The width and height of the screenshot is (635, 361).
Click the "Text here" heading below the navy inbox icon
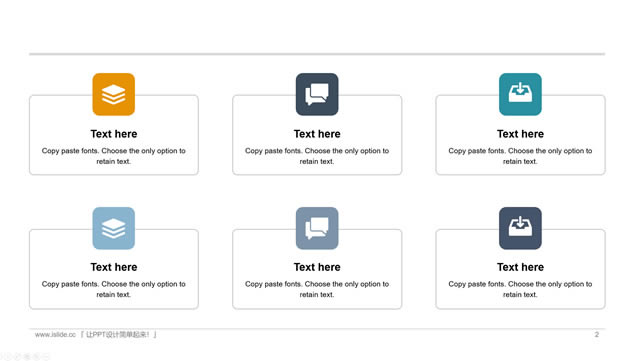tap(520, 267)
